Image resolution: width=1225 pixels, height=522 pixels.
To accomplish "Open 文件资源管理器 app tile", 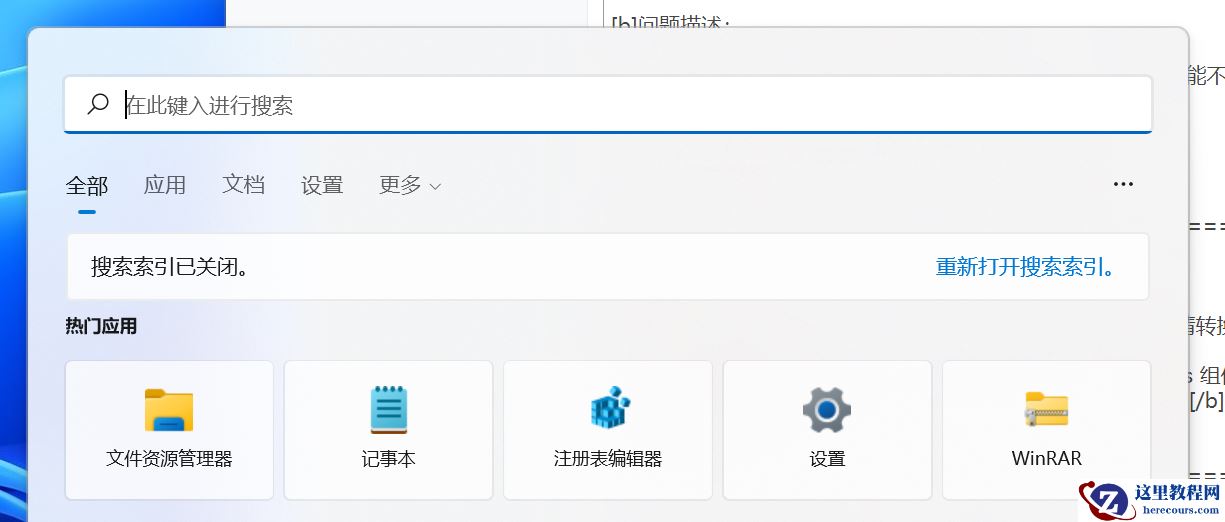I will (x=169, y=430).
